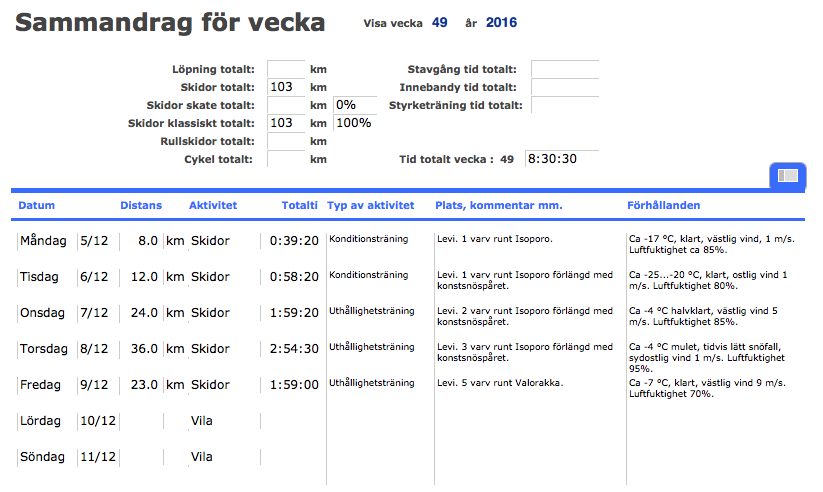The height and width of the screenshot is (492, 823).
Task: Click the Rullskidor totalt input field
Action: (286, 141)
